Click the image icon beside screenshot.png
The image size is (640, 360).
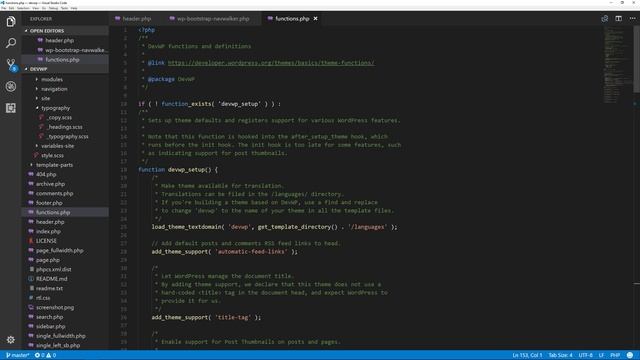pyautogui.click(x=31, y=307)
